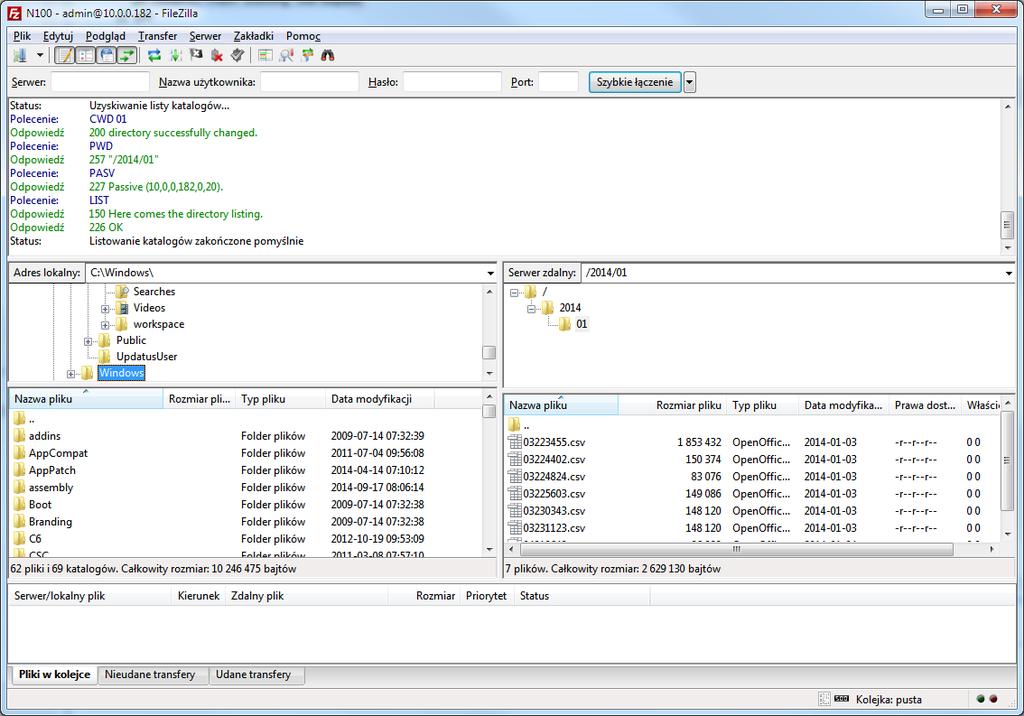Expand the Windows folder tree node
Image resolution: width=1024 pixels, height=716 pixels.
[71, 374]
